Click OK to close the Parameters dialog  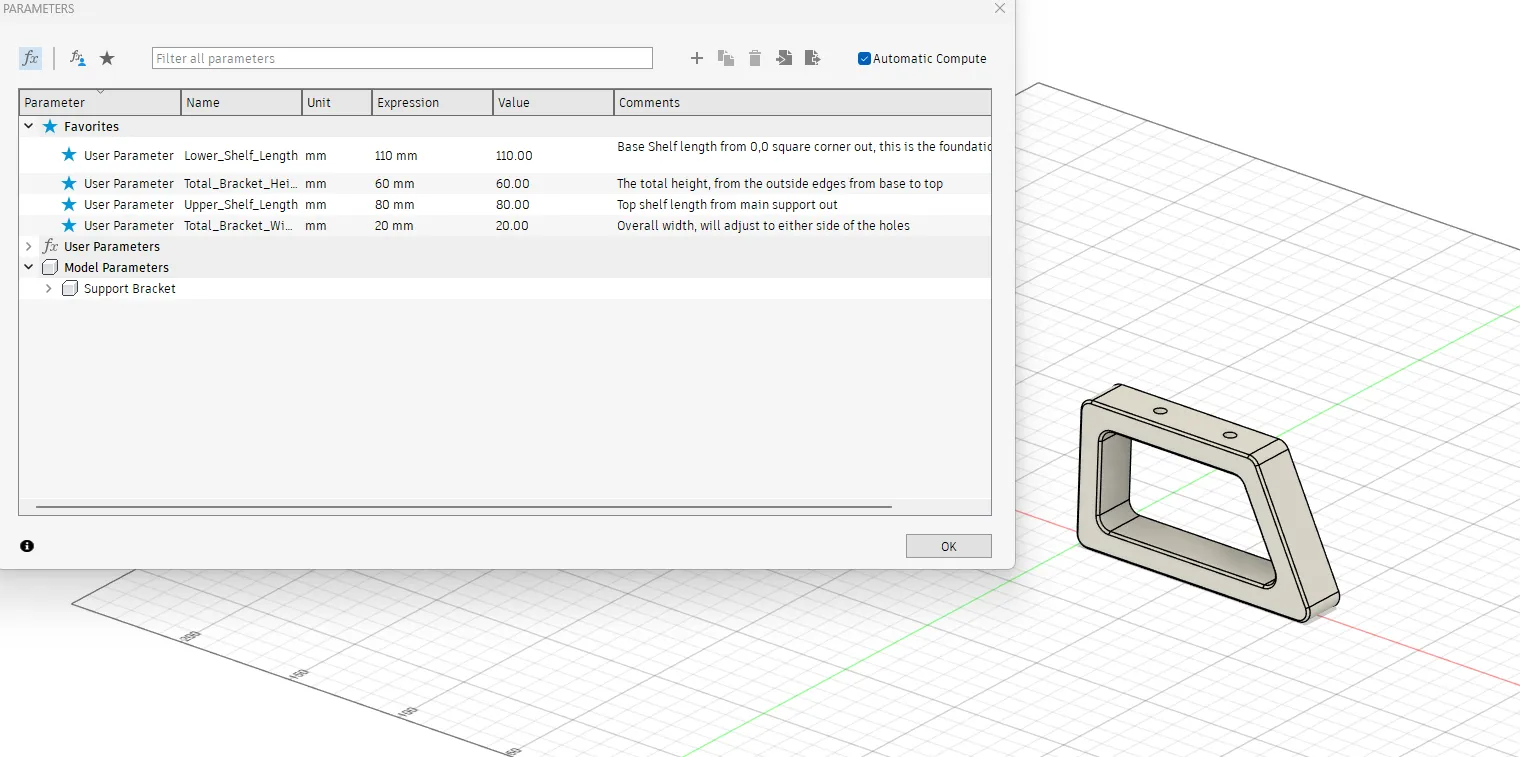pyautogui.click(x=949, y=546)
